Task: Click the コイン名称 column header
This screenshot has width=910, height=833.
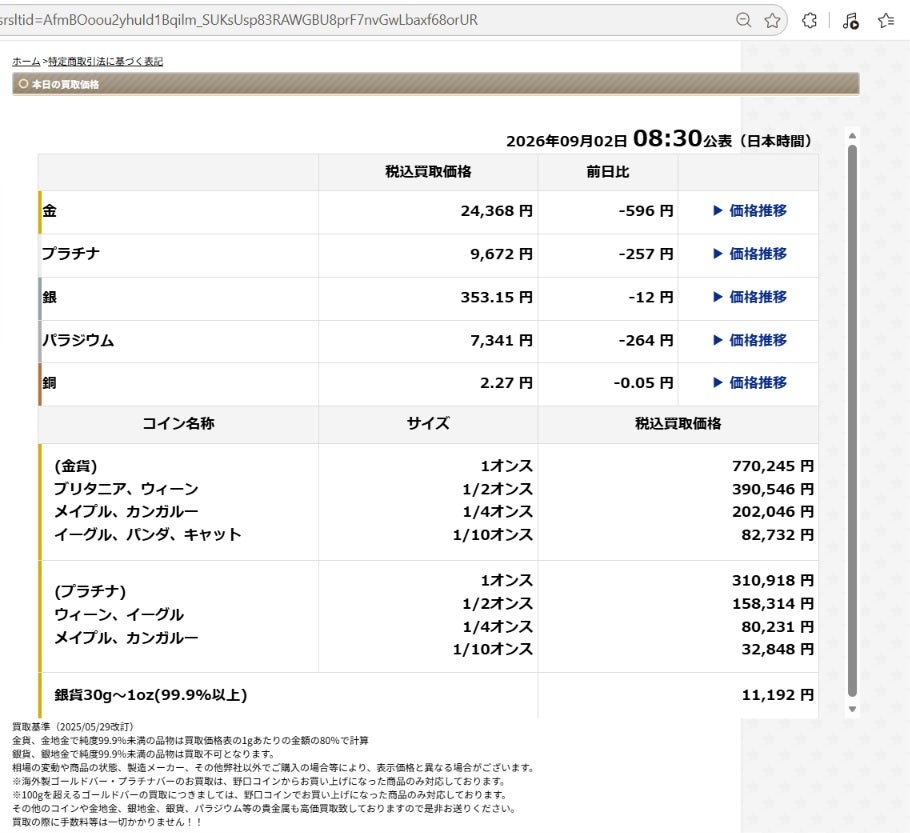Action: tap(178, 424)
